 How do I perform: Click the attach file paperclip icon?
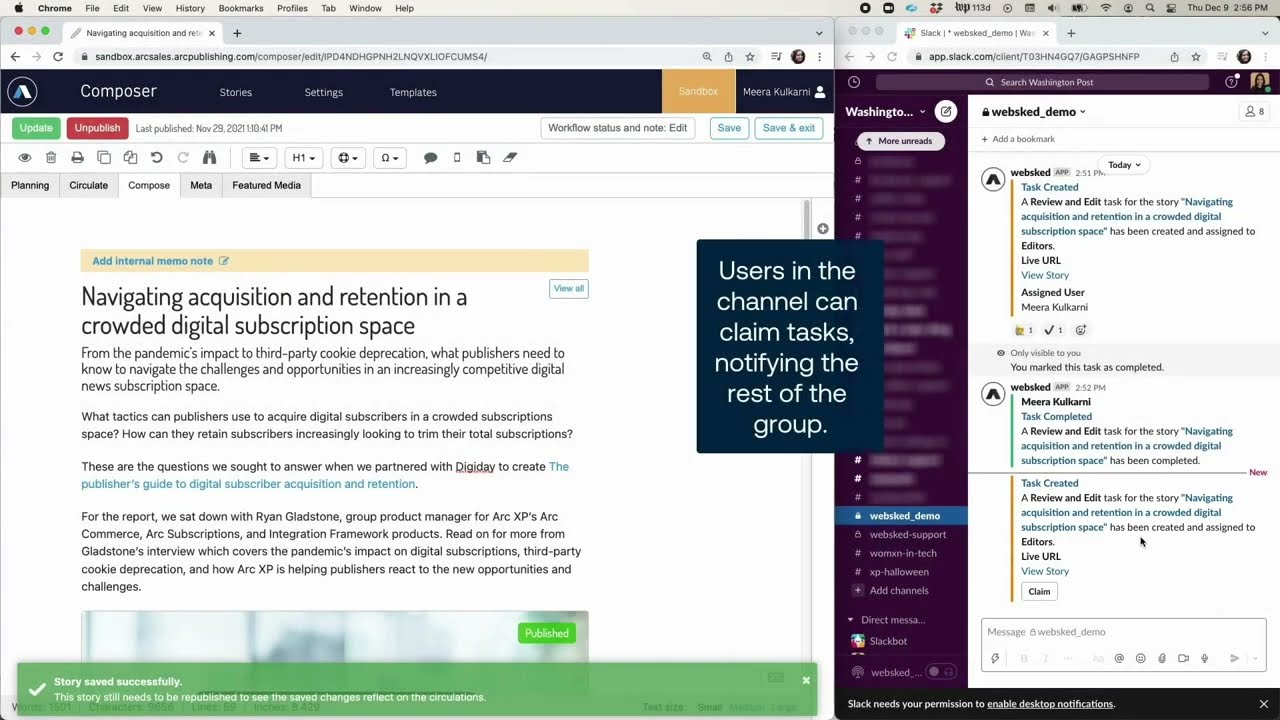(1162, 658)
